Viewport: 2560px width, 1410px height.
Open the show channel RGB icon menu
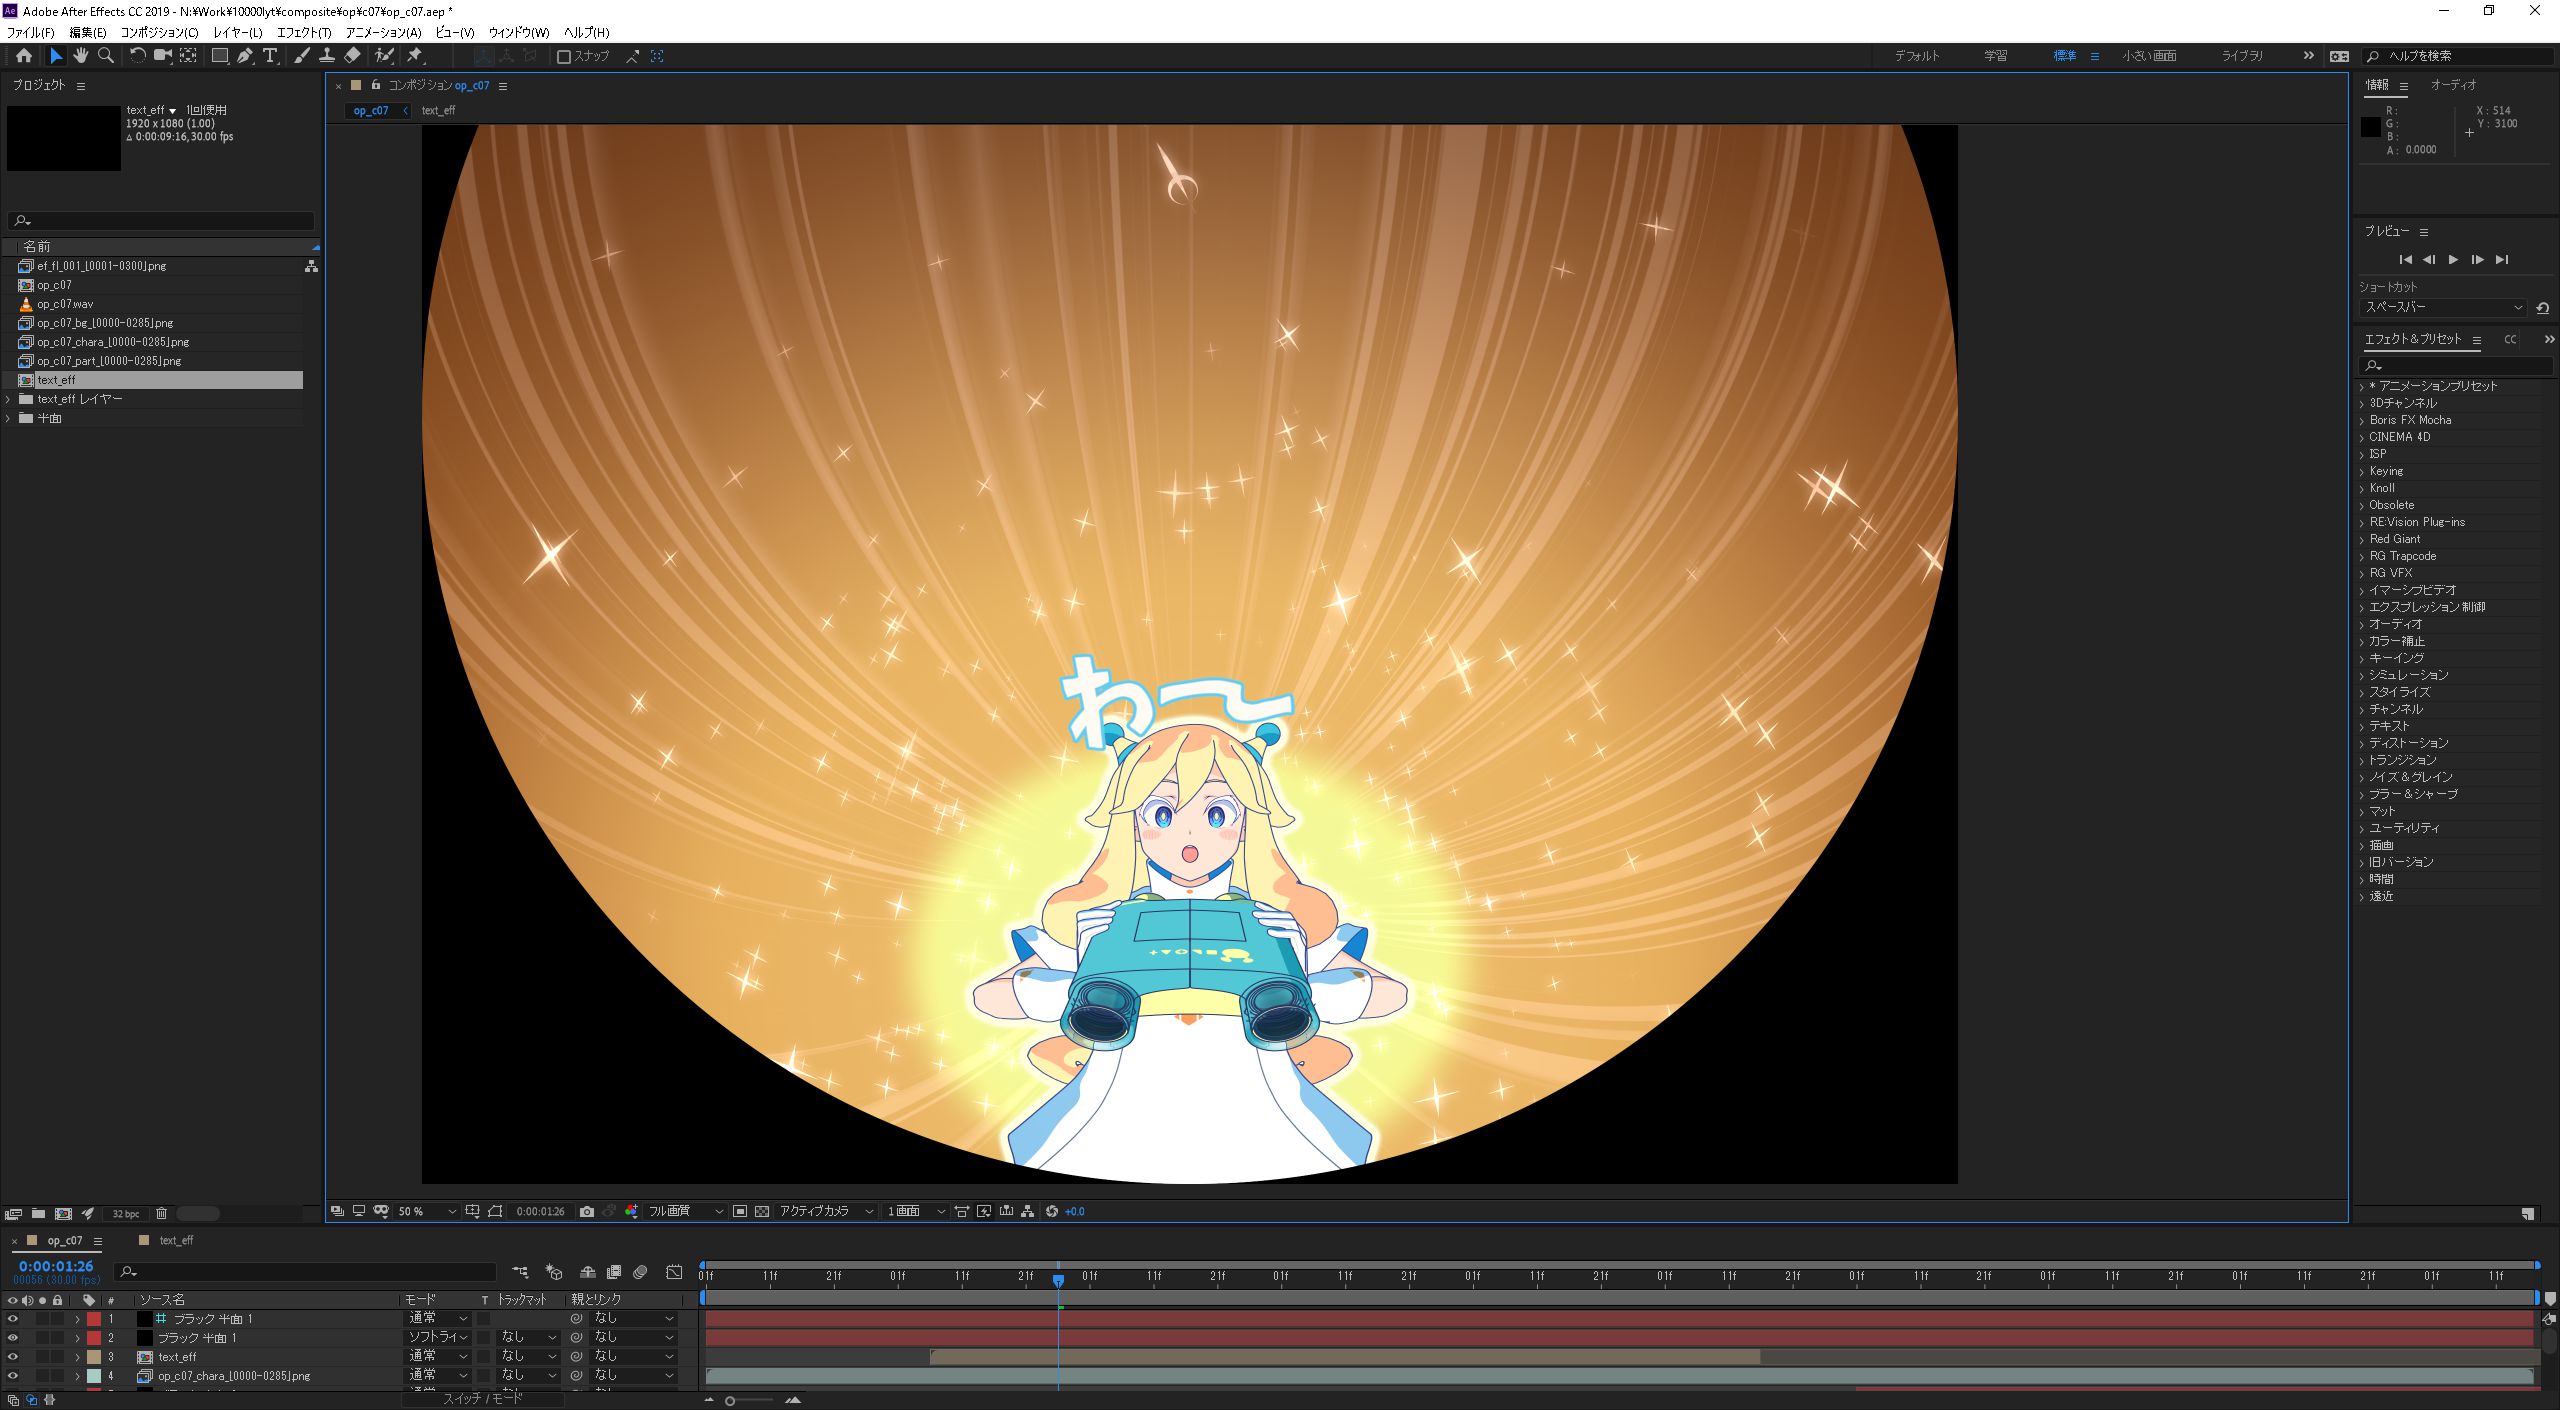pyautogui.click(x=632, y=1211)
